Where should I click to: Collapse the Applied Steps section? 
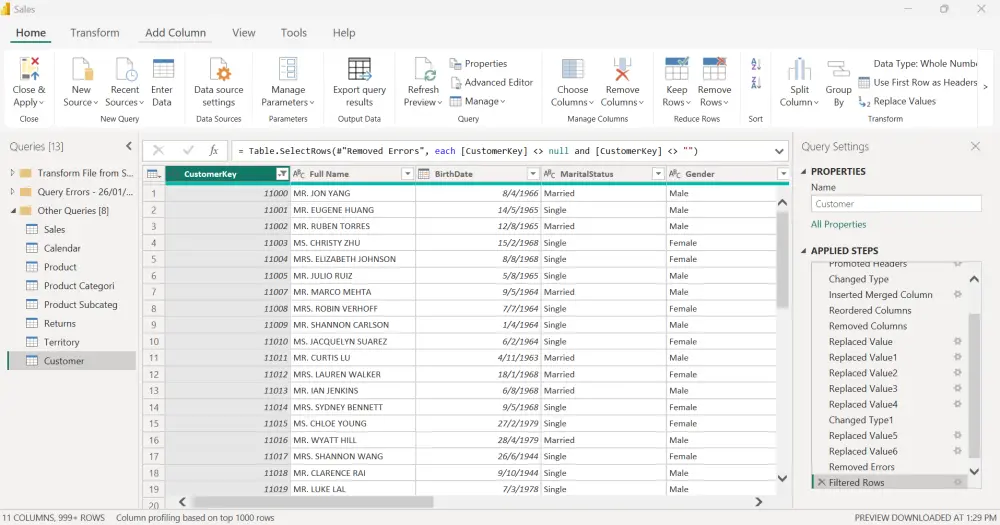point(803,250)
